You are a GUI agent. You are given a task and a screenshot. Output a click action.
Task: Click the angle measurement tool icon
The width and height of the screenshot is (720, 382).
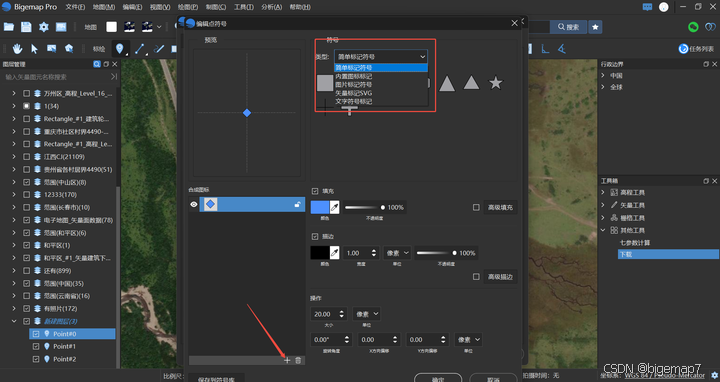click(x=562, y=48)
